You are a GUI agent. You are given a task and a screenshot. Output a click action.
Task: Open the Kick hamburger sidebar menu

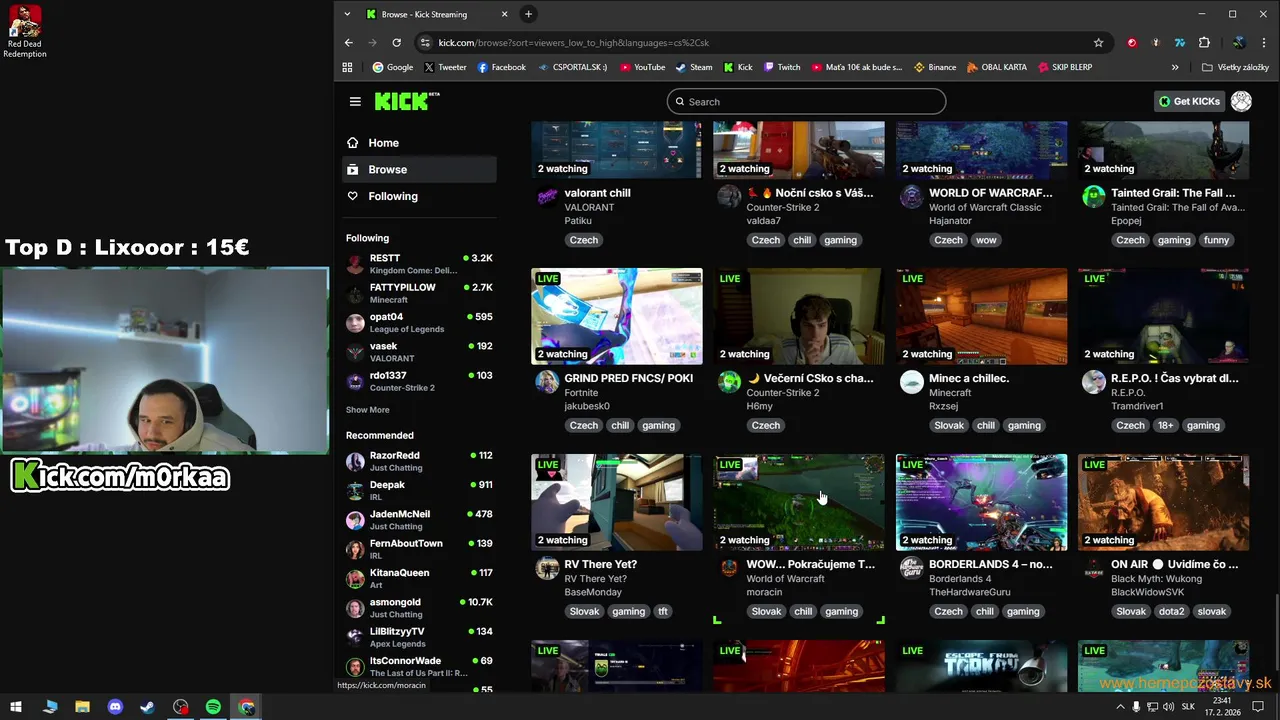click(355, 101)
